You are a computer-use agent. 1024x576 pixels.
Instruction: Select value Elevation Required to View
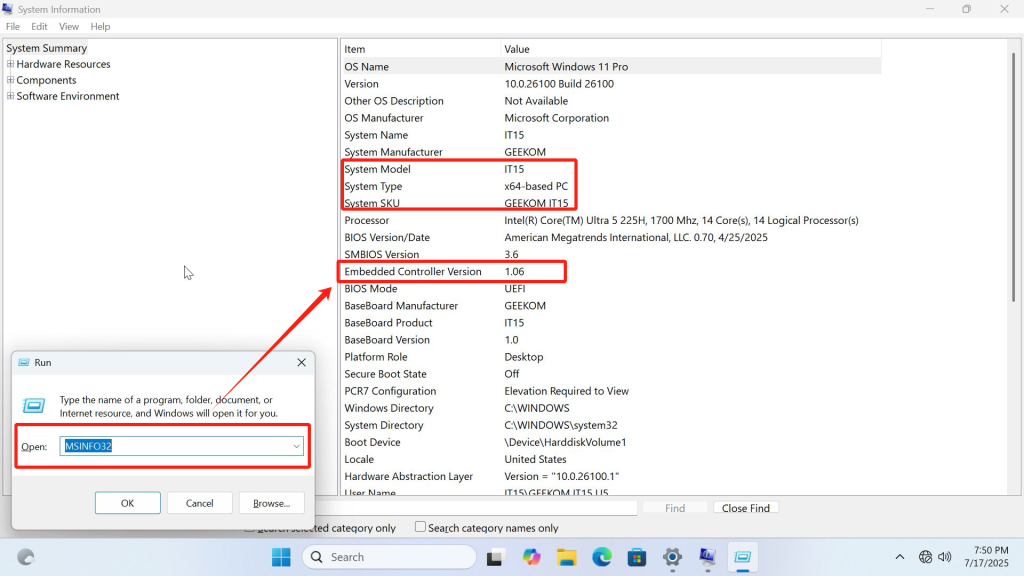click(566, 391)
